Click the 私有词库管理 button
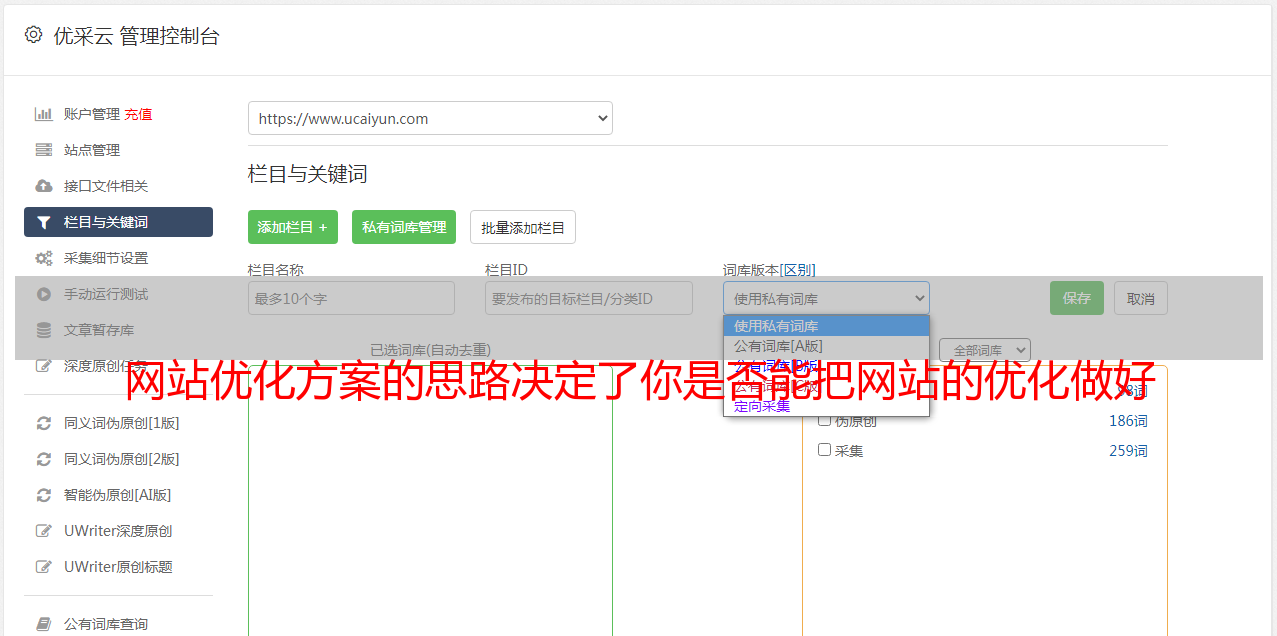The height and width of the screenshot is (636, 1277). tap(404, 227)
